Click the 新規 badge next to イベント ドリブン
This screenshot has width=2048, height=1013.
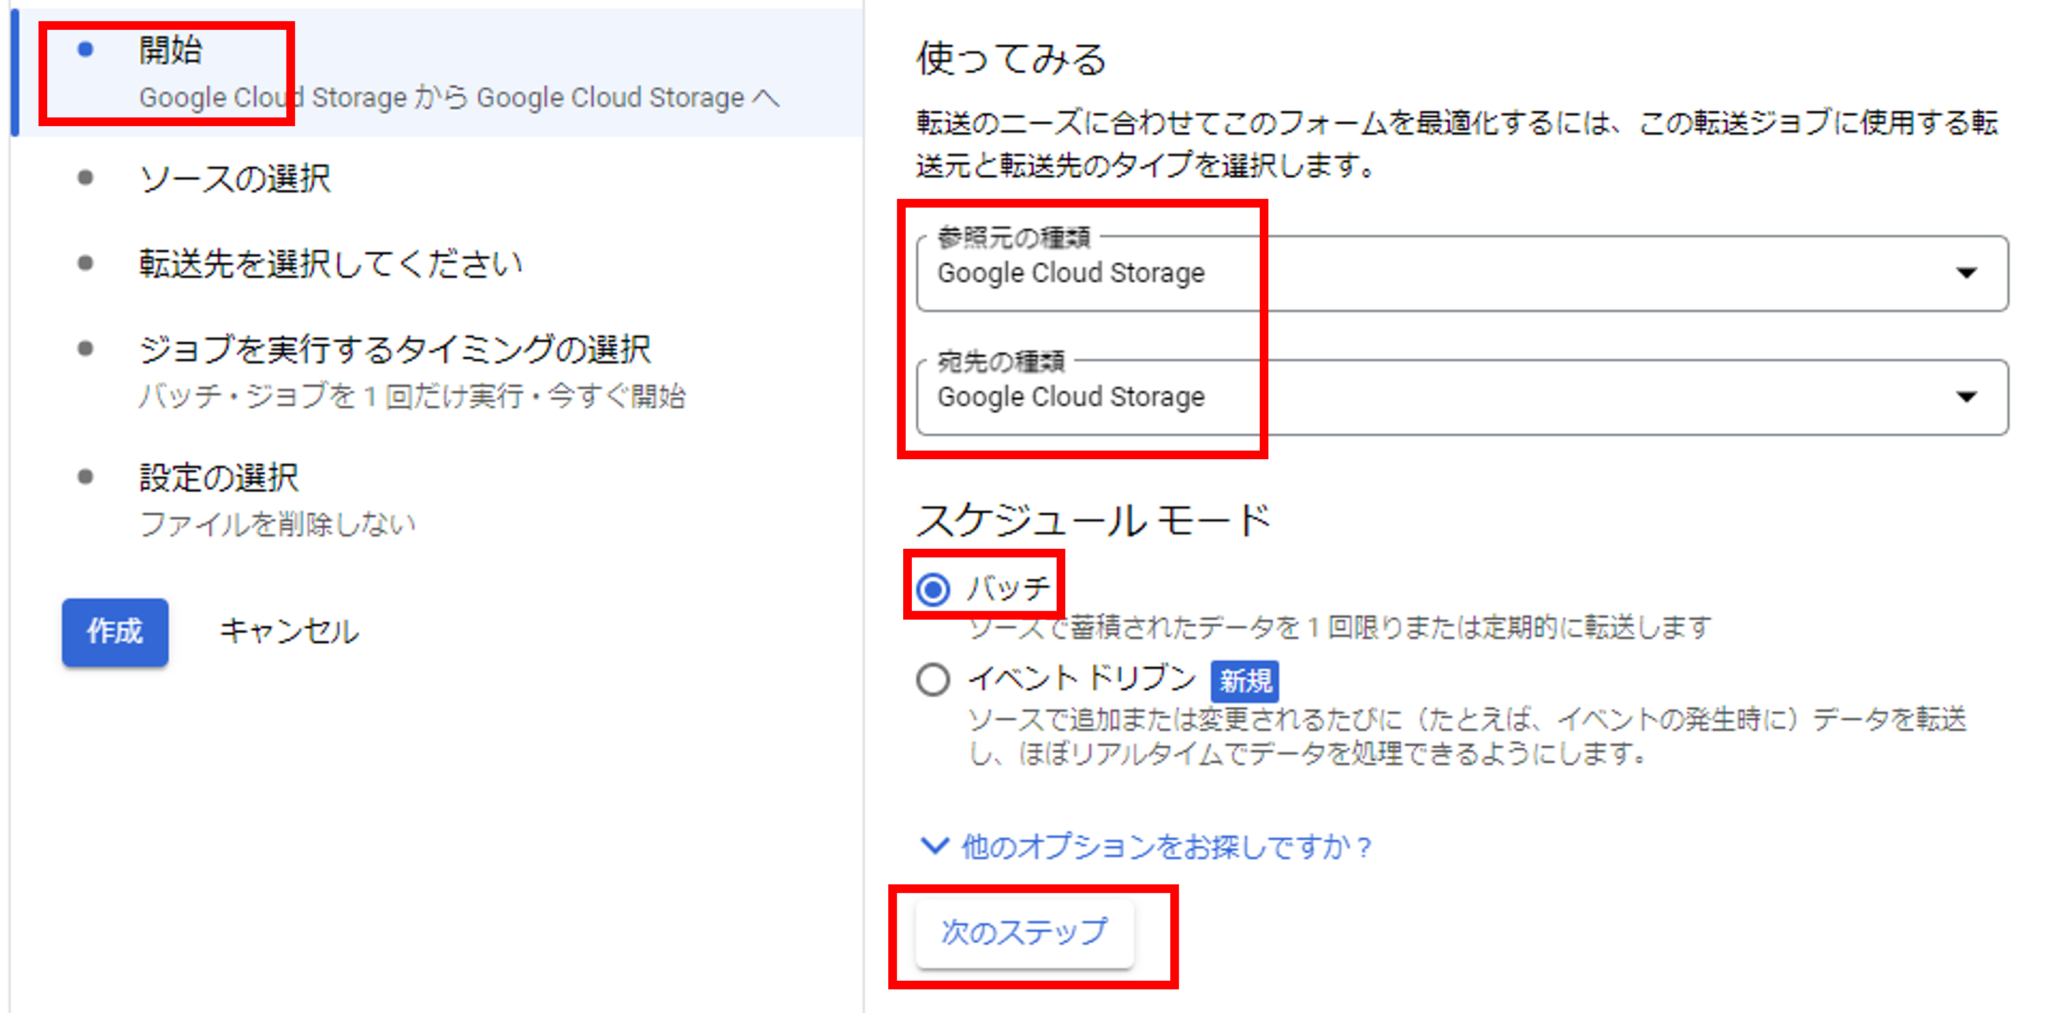[1243, 681]
